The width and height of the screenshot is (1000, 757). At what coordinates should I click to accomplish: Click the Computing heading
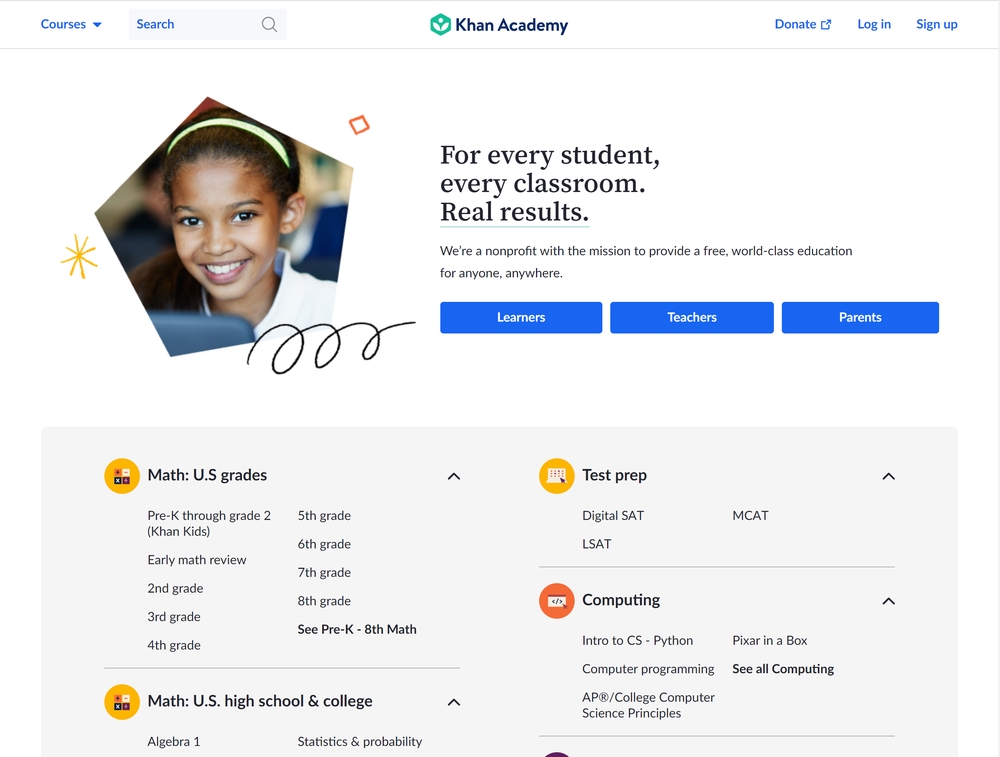click(621, 600)
